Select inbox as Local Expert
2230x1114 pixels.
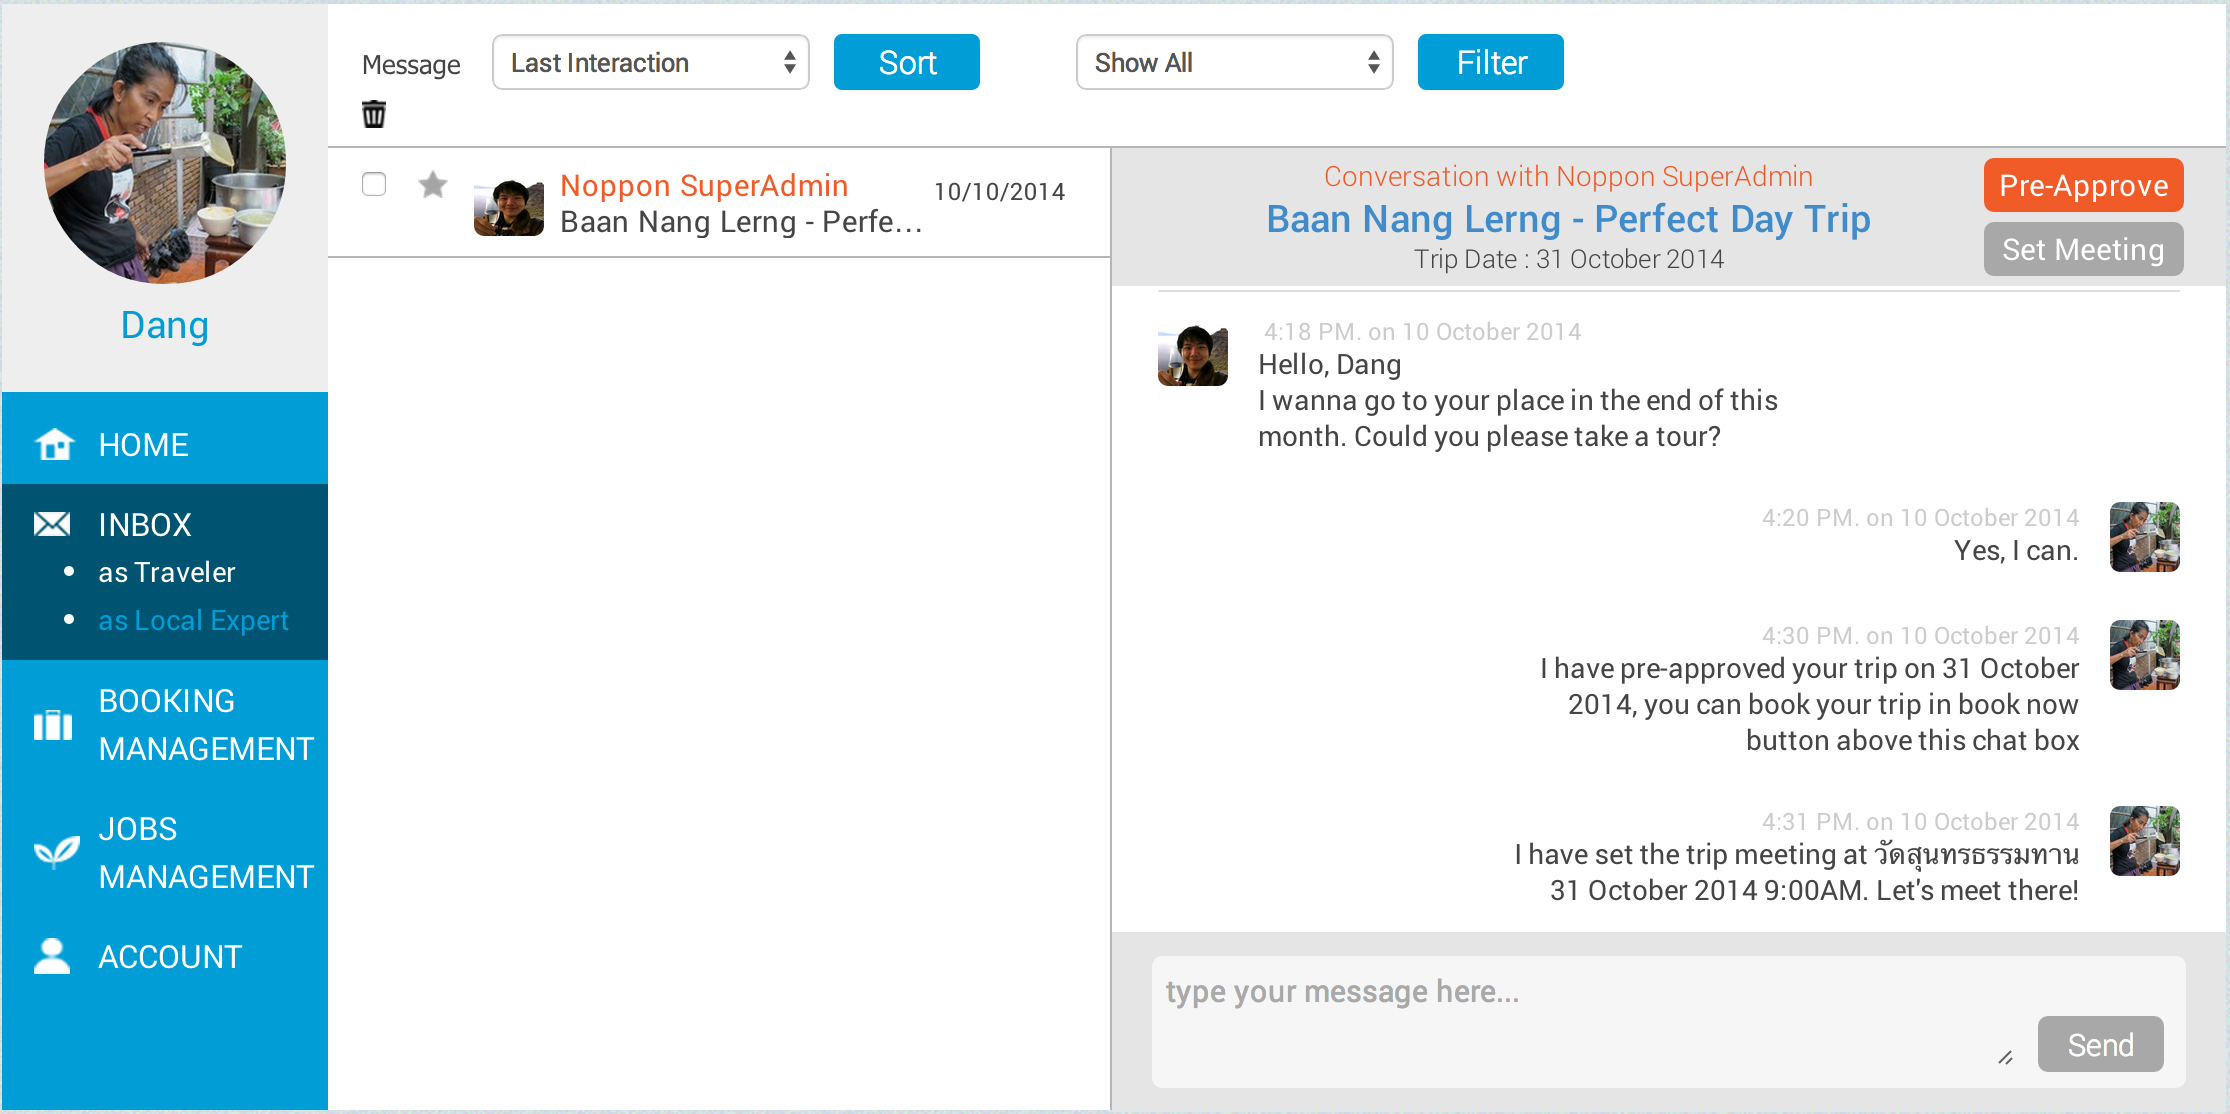point(193,620)
